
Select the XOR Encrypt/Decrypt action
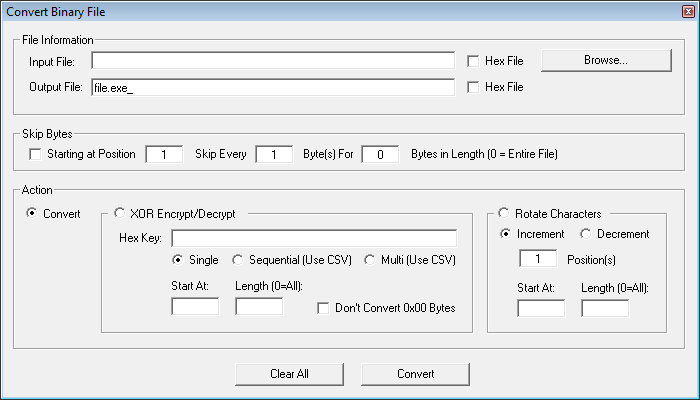(119, 213)
